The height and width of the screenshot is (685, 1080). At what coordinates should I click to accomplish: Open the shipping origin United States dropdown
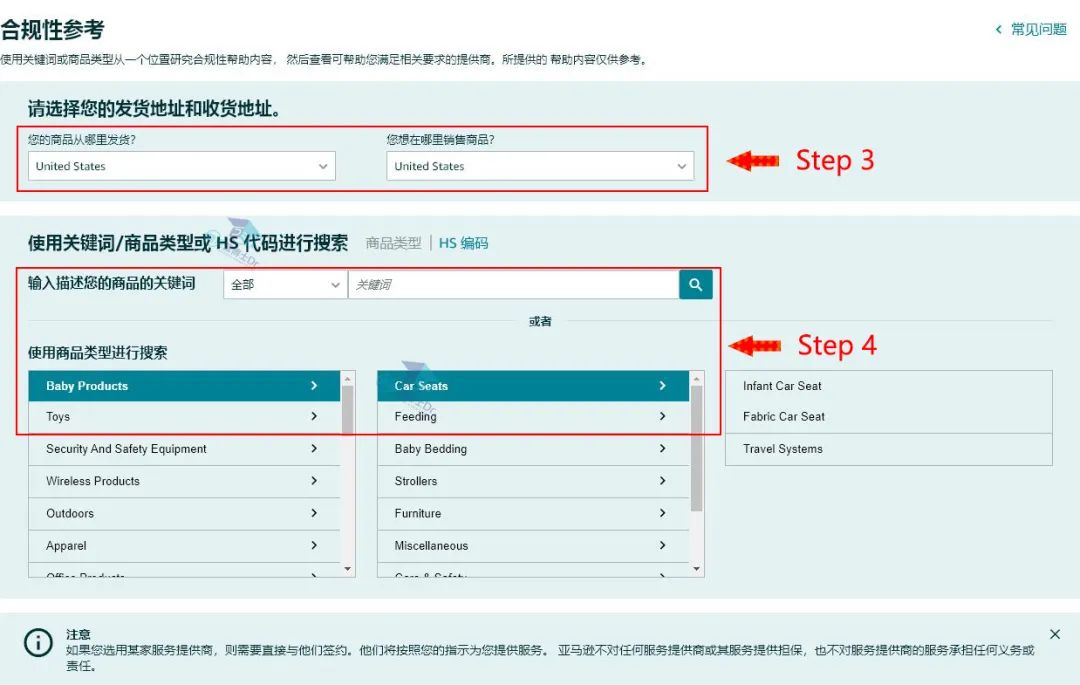pyautogui.click(x=180, y=166)
